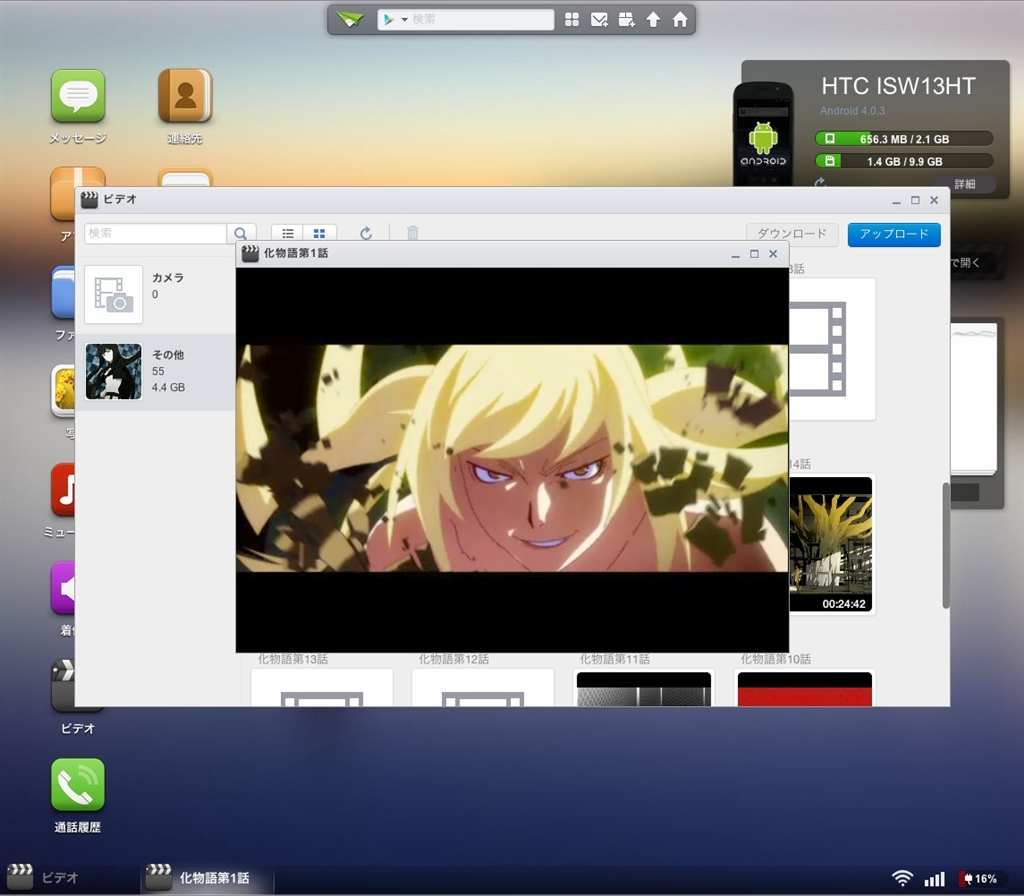Click the trash delete icon
The image size is (1024, 896).
coord(413,233)
